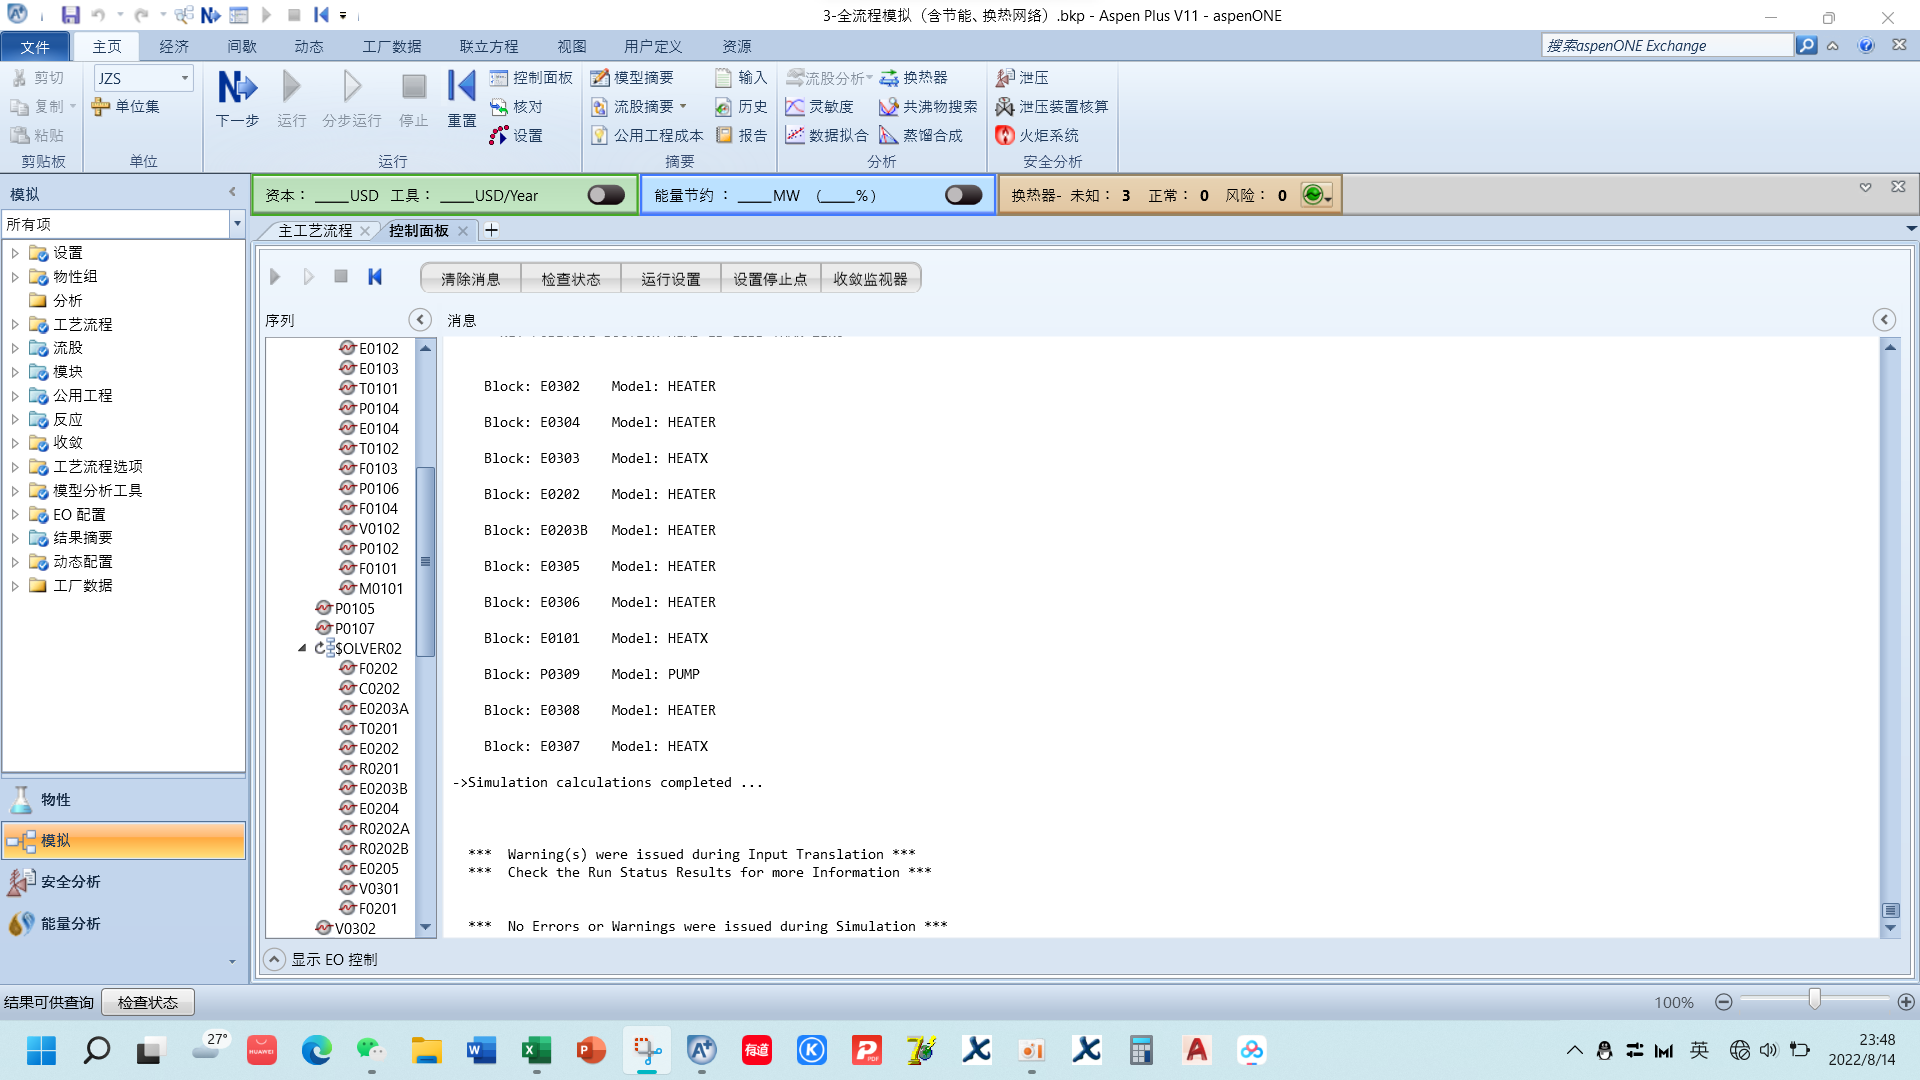This screenshot has width=1920, height=1080.
Task: Collapse the $OLVER02 sequence node
Action: (x=302, y=648)
